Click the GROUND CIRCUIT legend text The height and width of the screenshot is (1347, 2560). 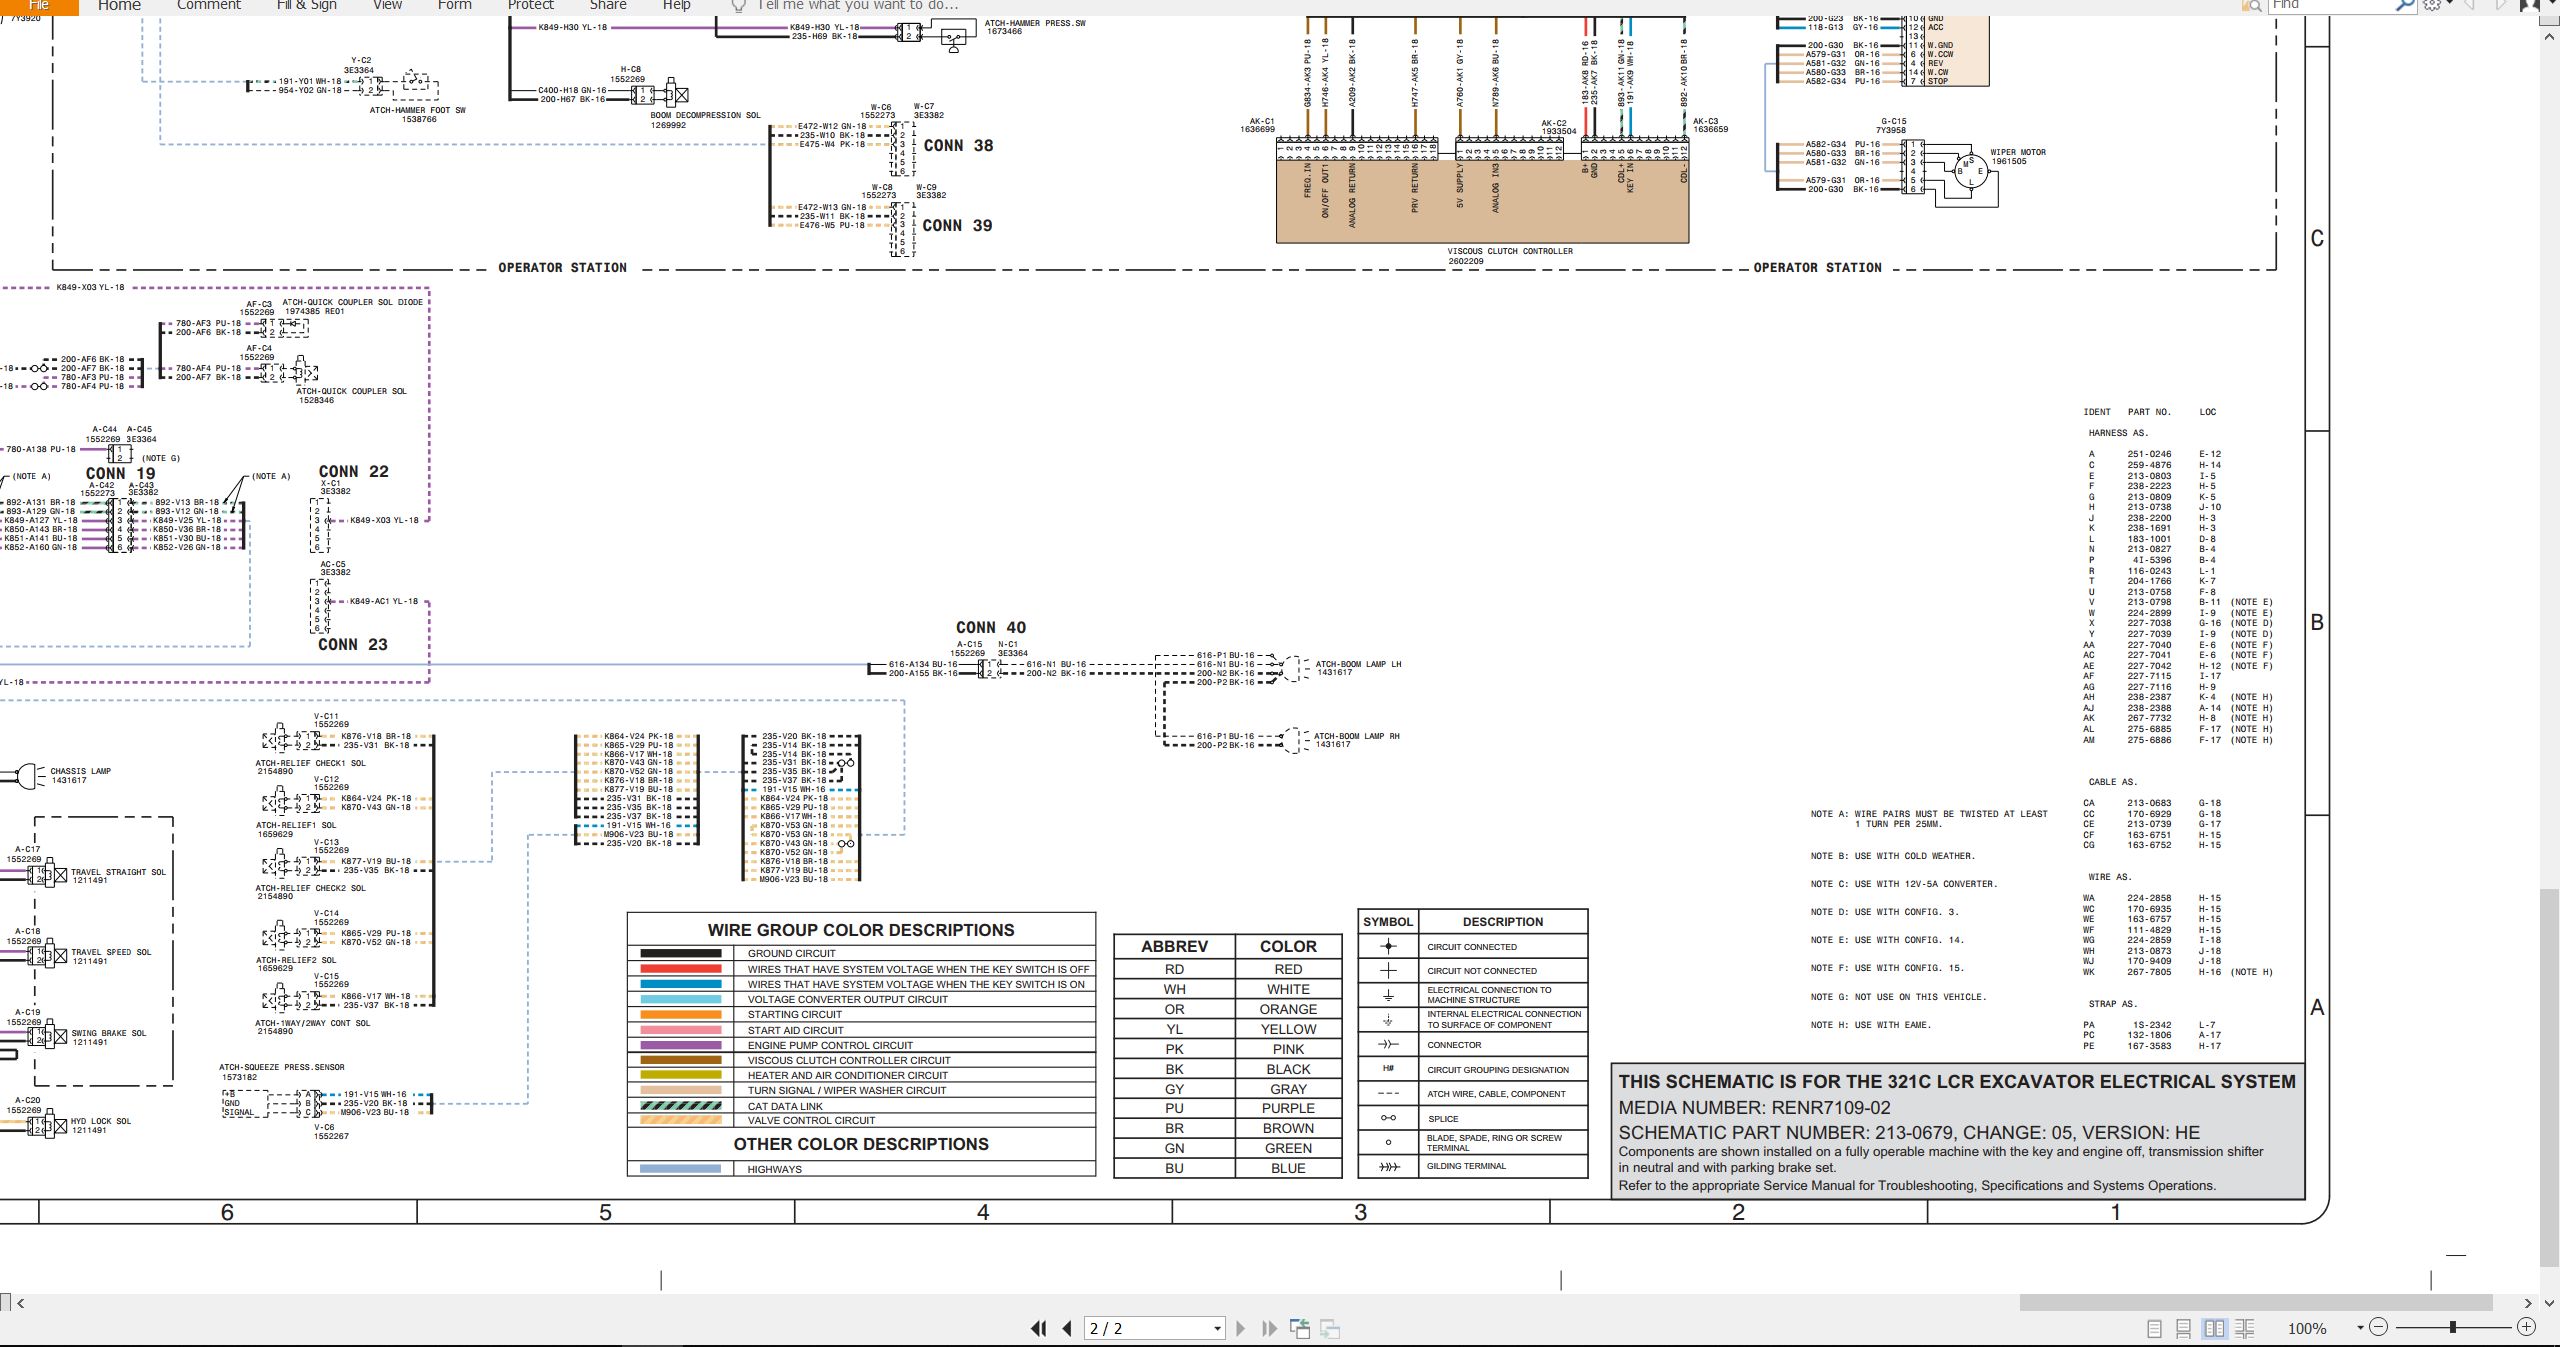[791, 953]
